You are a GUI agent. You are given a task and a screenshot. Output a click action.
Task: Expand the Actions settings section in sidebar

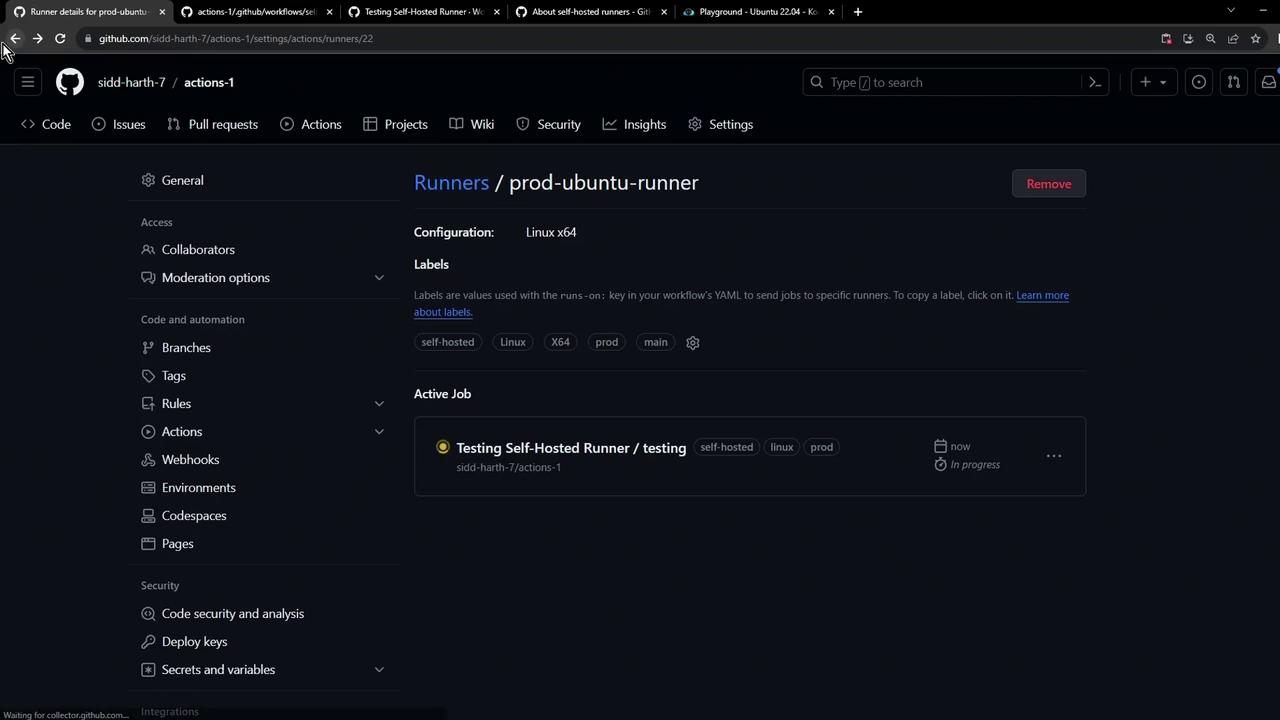tap(263, 431)
